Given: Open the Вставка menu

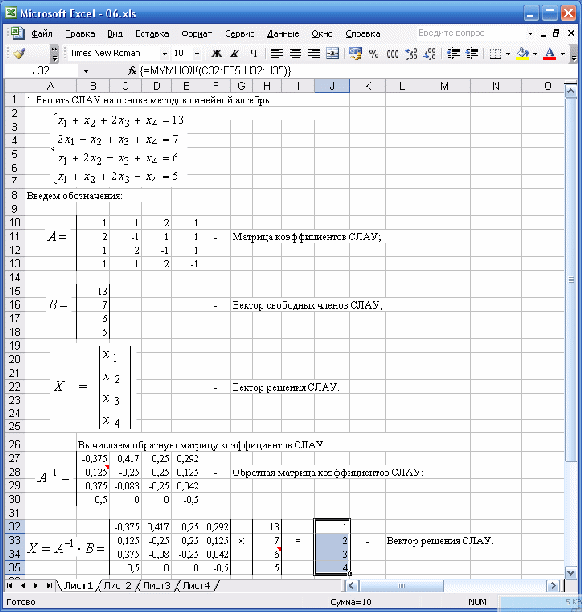Looking at the screenshot, I should tap(152, 34).
